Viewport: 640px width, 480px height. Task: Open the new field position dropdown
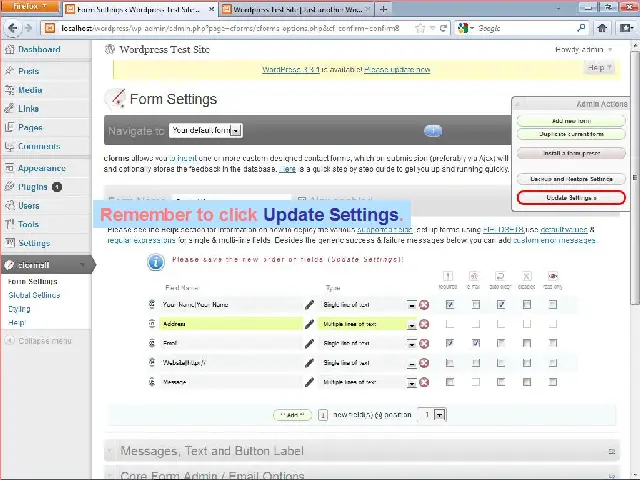432,415
